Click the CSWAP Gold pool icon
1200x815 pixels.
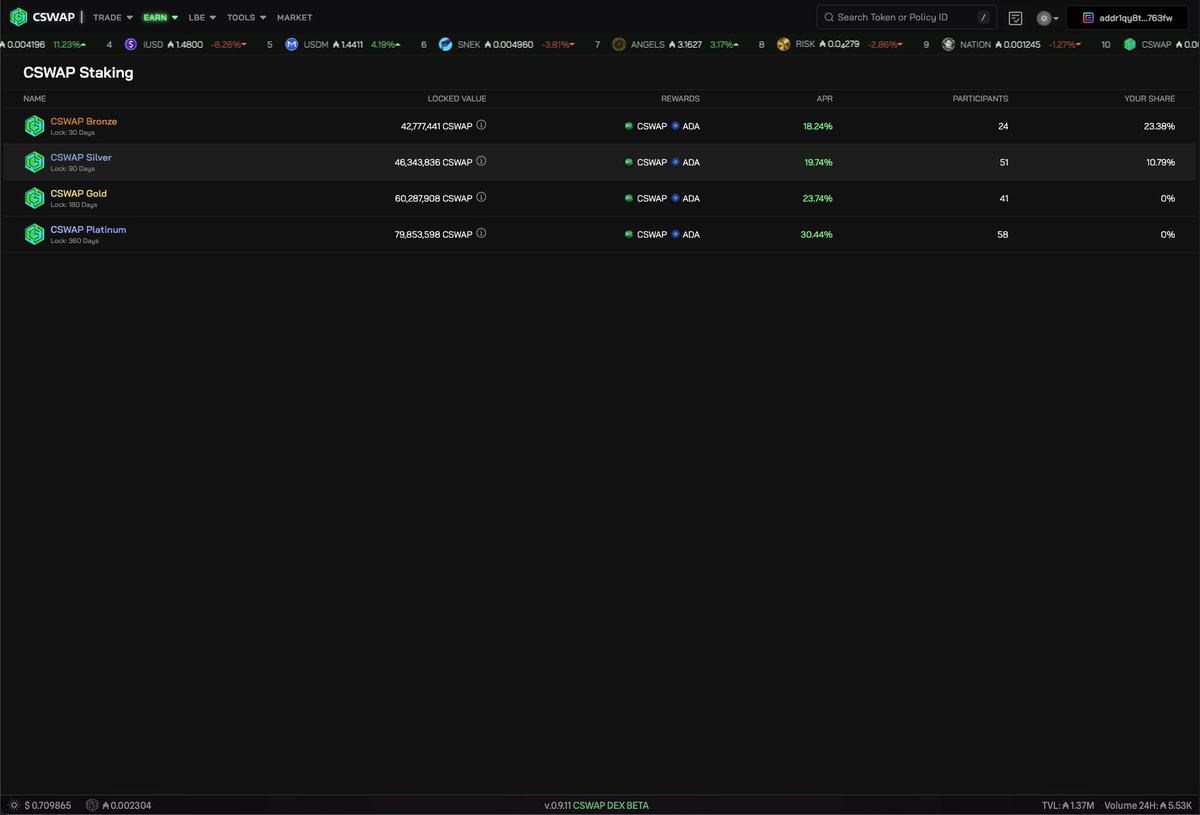[x=34, y=198]
